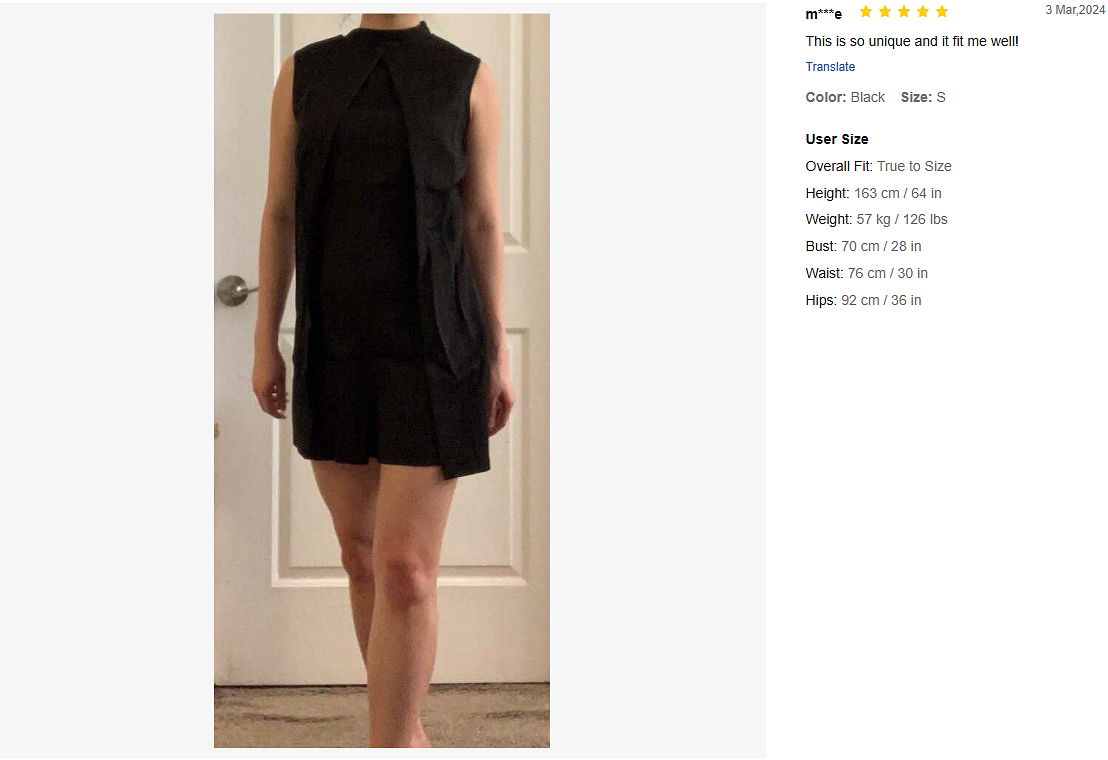Open the customer review photo
1108x760 pixels.
pyautogui.click(x=382, y=380)
